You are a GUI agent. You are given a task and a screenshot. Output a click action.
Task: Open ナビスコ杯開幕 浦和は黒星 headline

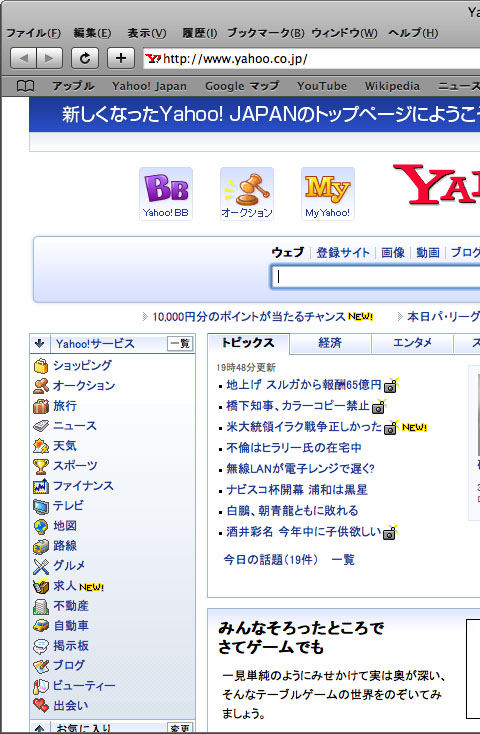(297, 490)
